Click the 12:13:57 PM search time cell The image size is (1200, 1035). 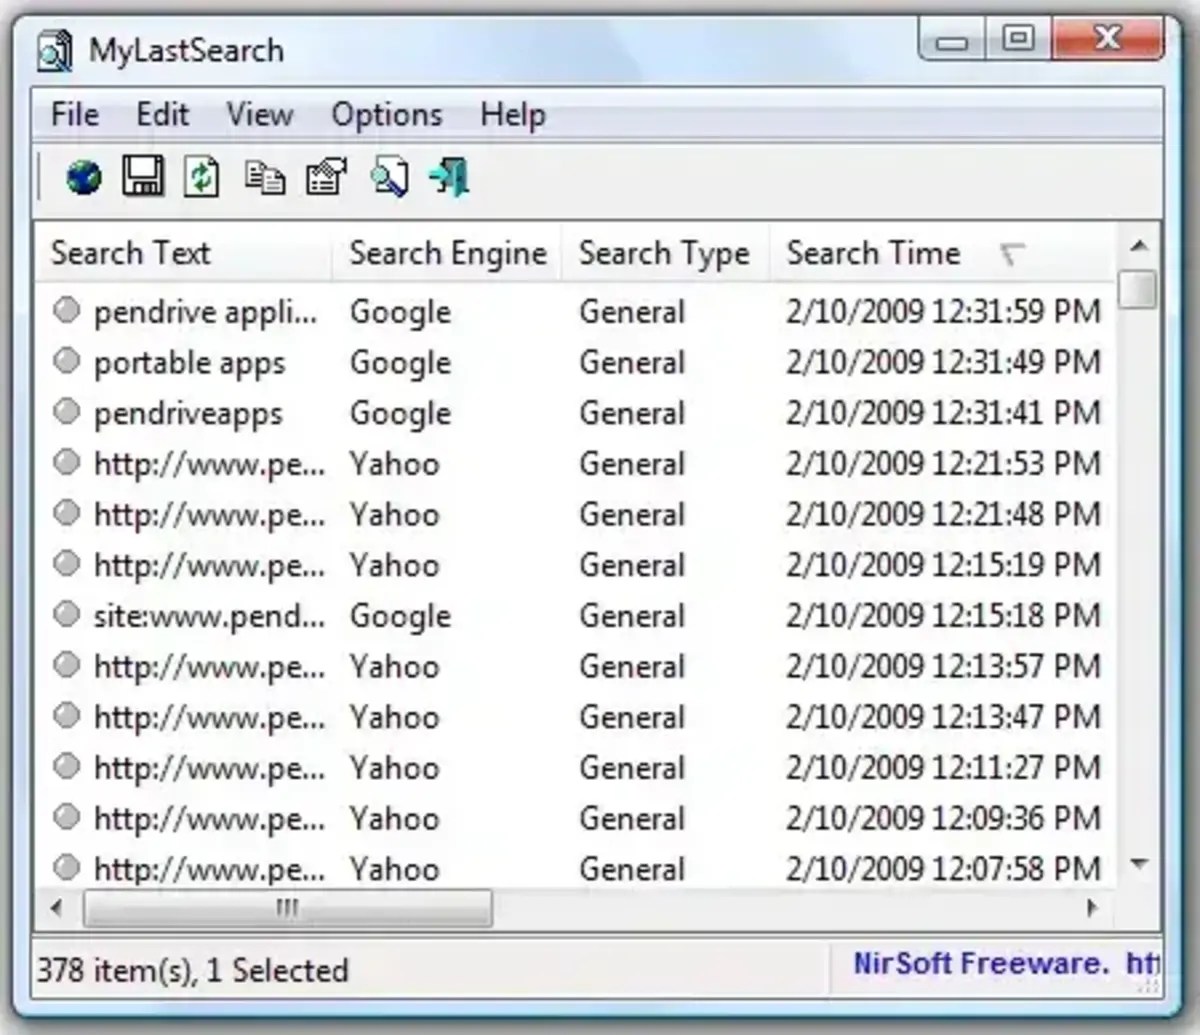click(x=943, y=666)
